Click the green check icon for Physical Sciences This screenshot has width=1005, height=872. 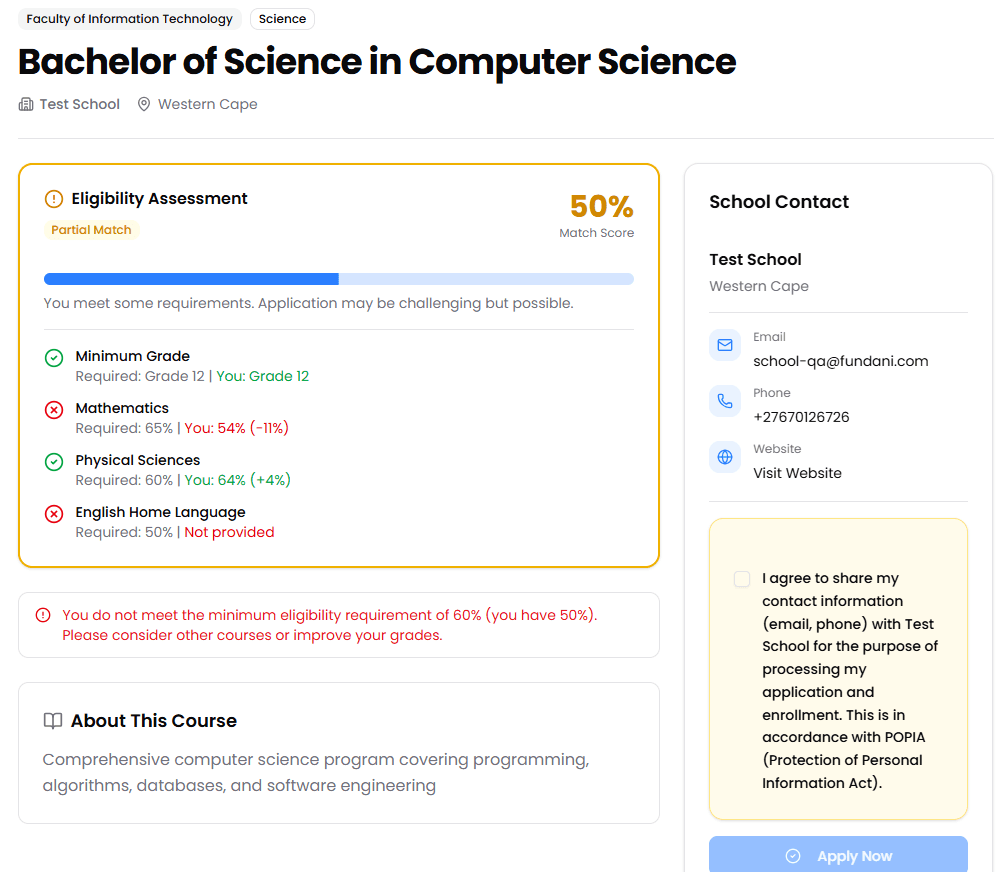[54, 462]
